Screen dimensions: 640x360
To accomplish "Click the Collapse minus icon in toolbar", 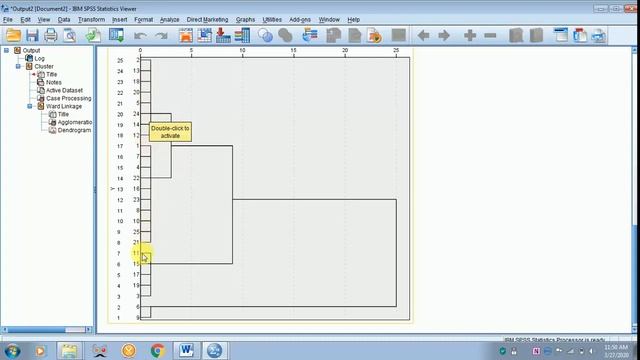I will click(490, 36).
